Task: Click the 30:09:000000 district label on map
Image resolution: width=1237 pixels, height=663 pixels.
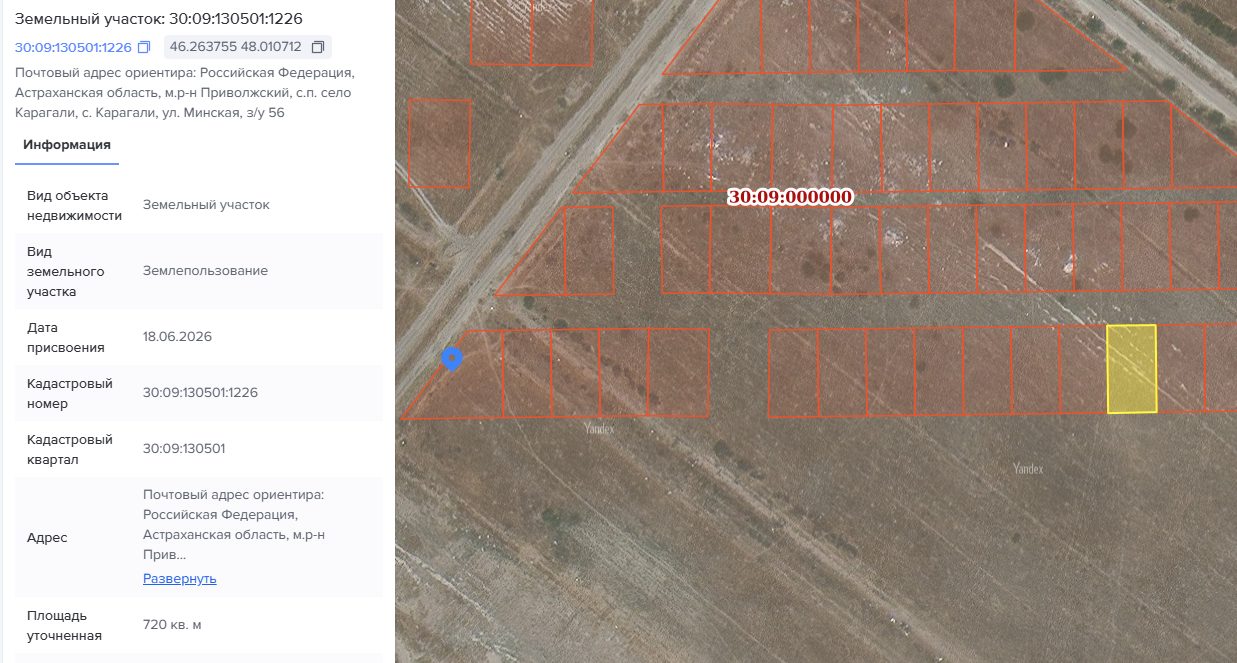Action: (x=790, y=197)
